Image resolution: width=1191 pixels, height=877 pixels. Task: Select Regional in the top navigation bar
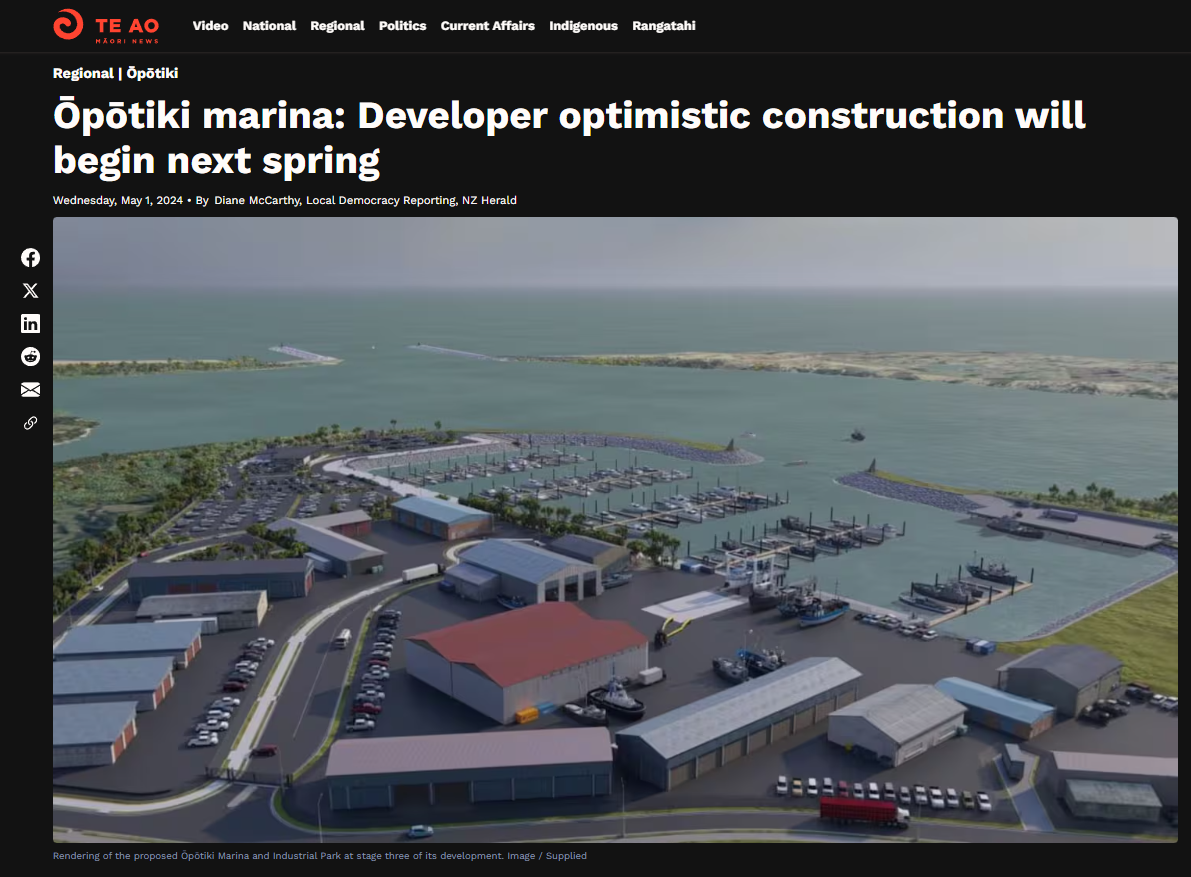tap(337, 26)
